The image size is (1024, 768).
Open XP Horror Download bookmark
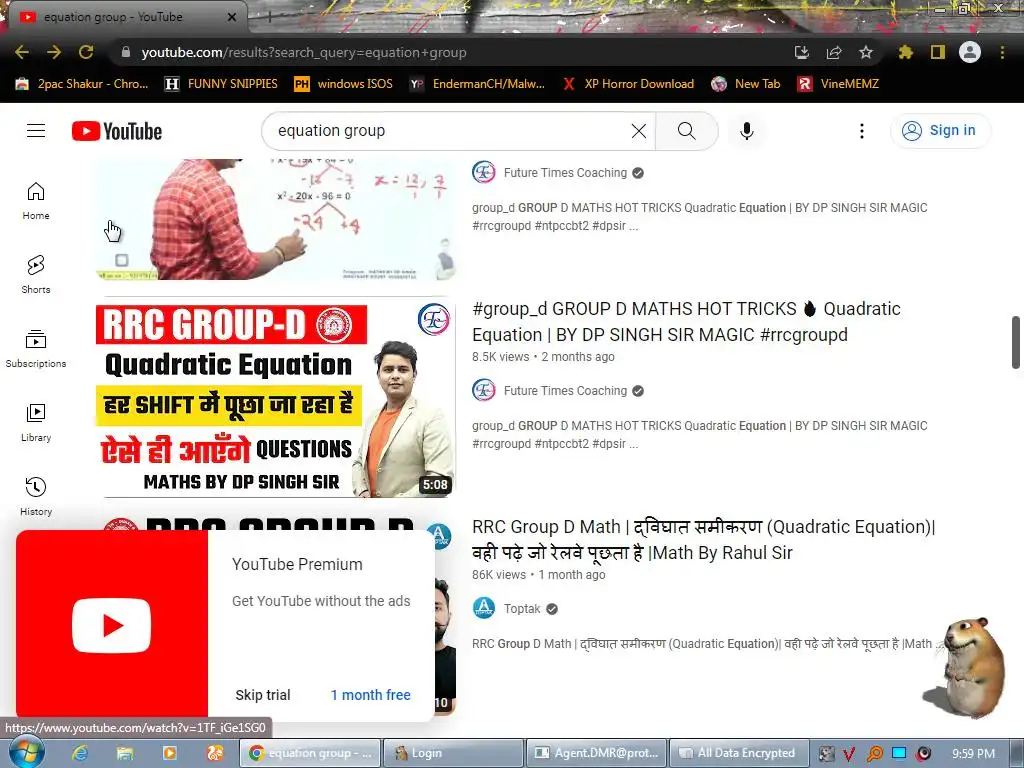628,84
